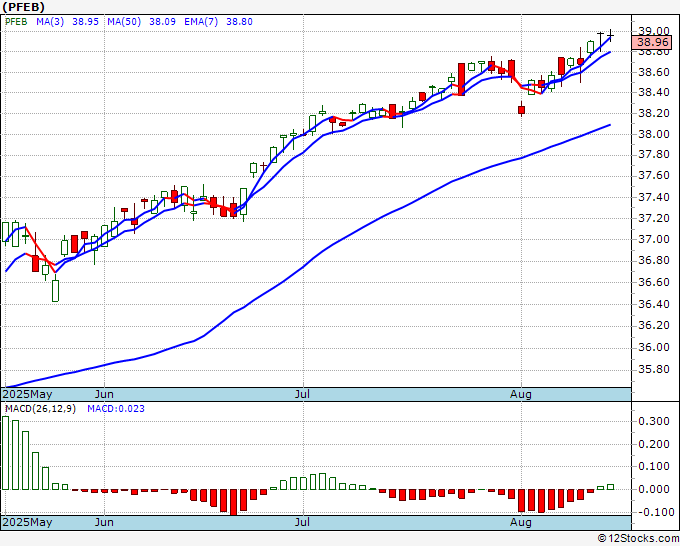The image size is (680, 546).
Task: Click the 39.00 price axis label
Action: pyautogui.click(x=654, y=31)
